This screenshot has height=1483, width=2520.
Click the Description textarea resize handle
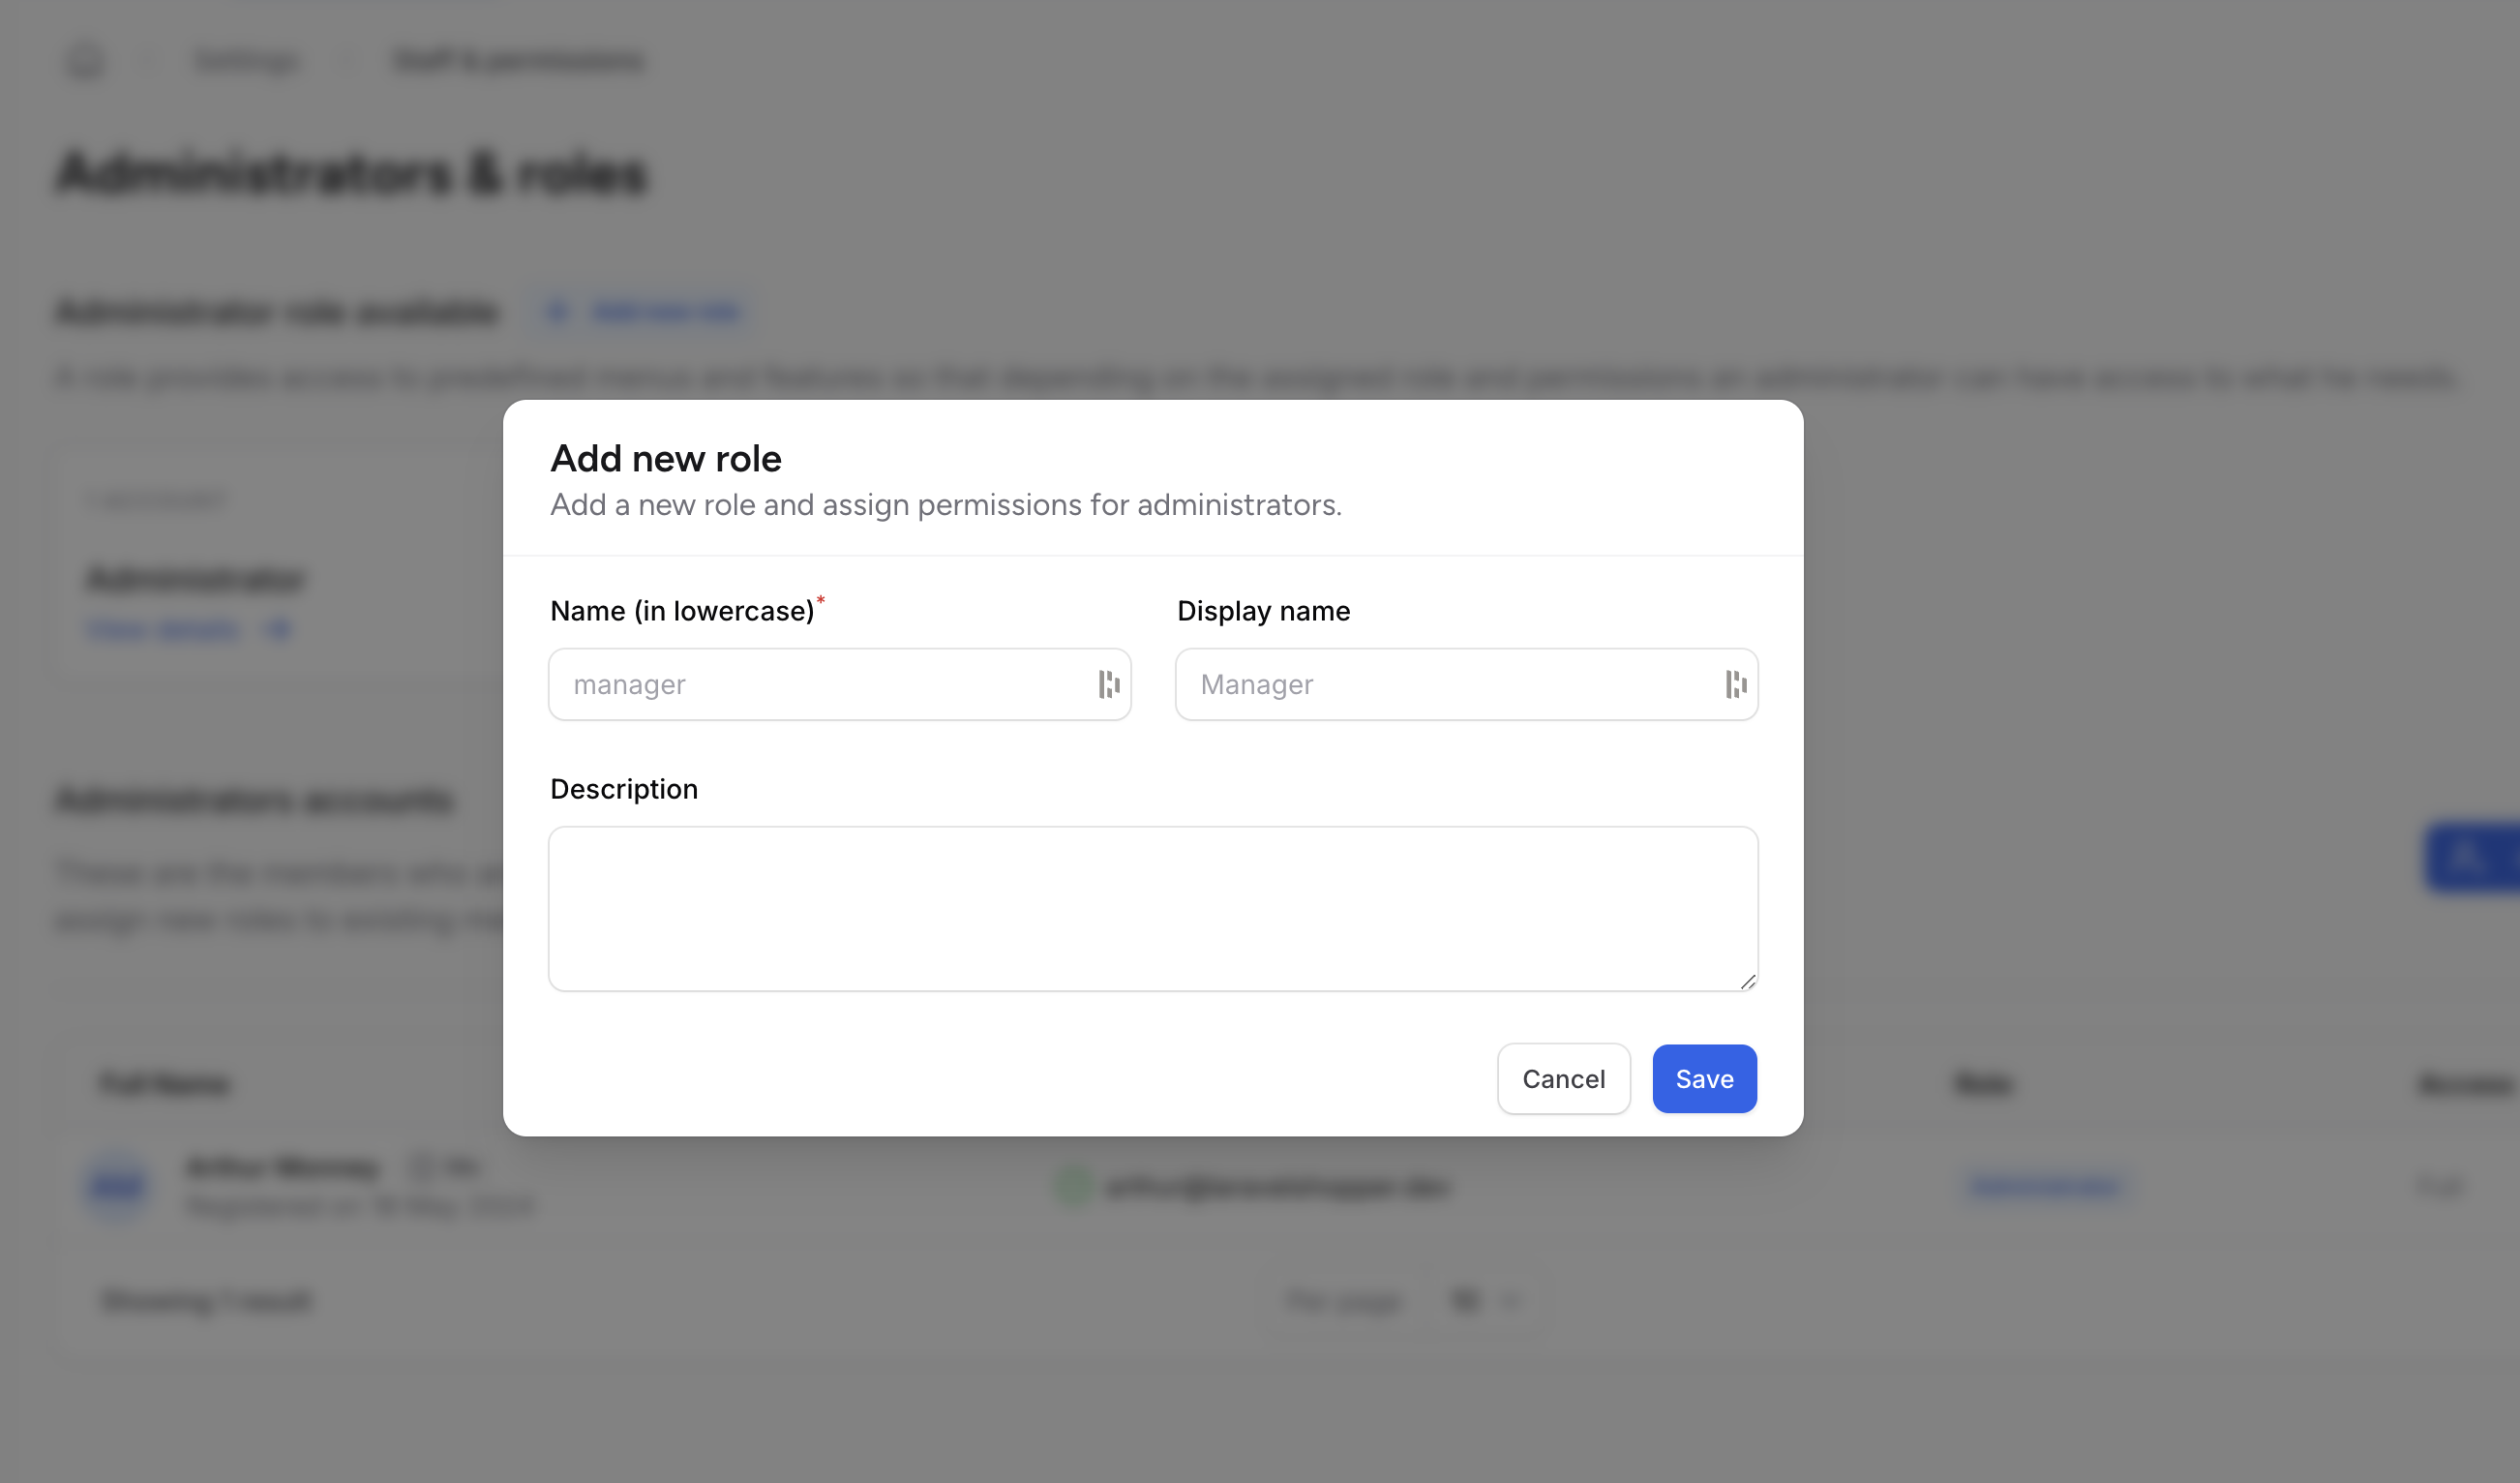(x=1747, y=981)
